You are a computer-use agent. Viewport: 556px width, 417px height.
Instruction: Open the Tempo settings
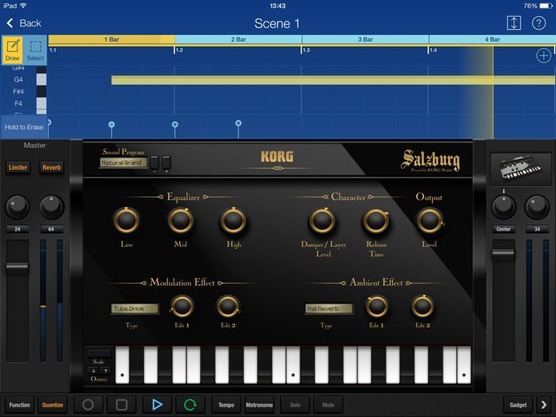(226, 405)
